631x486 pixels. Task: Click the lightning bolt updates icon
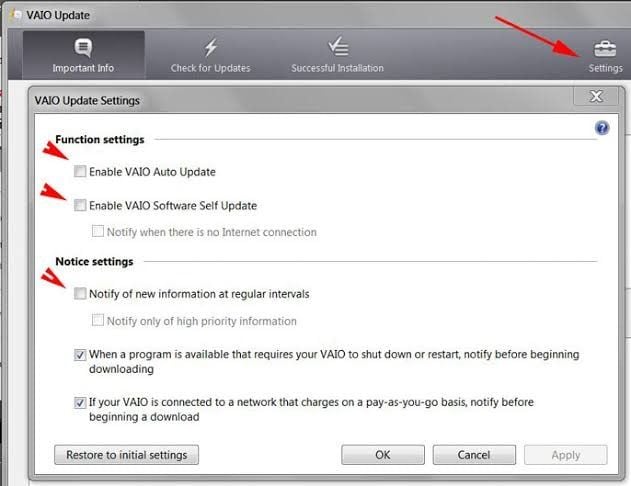[x=210, y=47]
